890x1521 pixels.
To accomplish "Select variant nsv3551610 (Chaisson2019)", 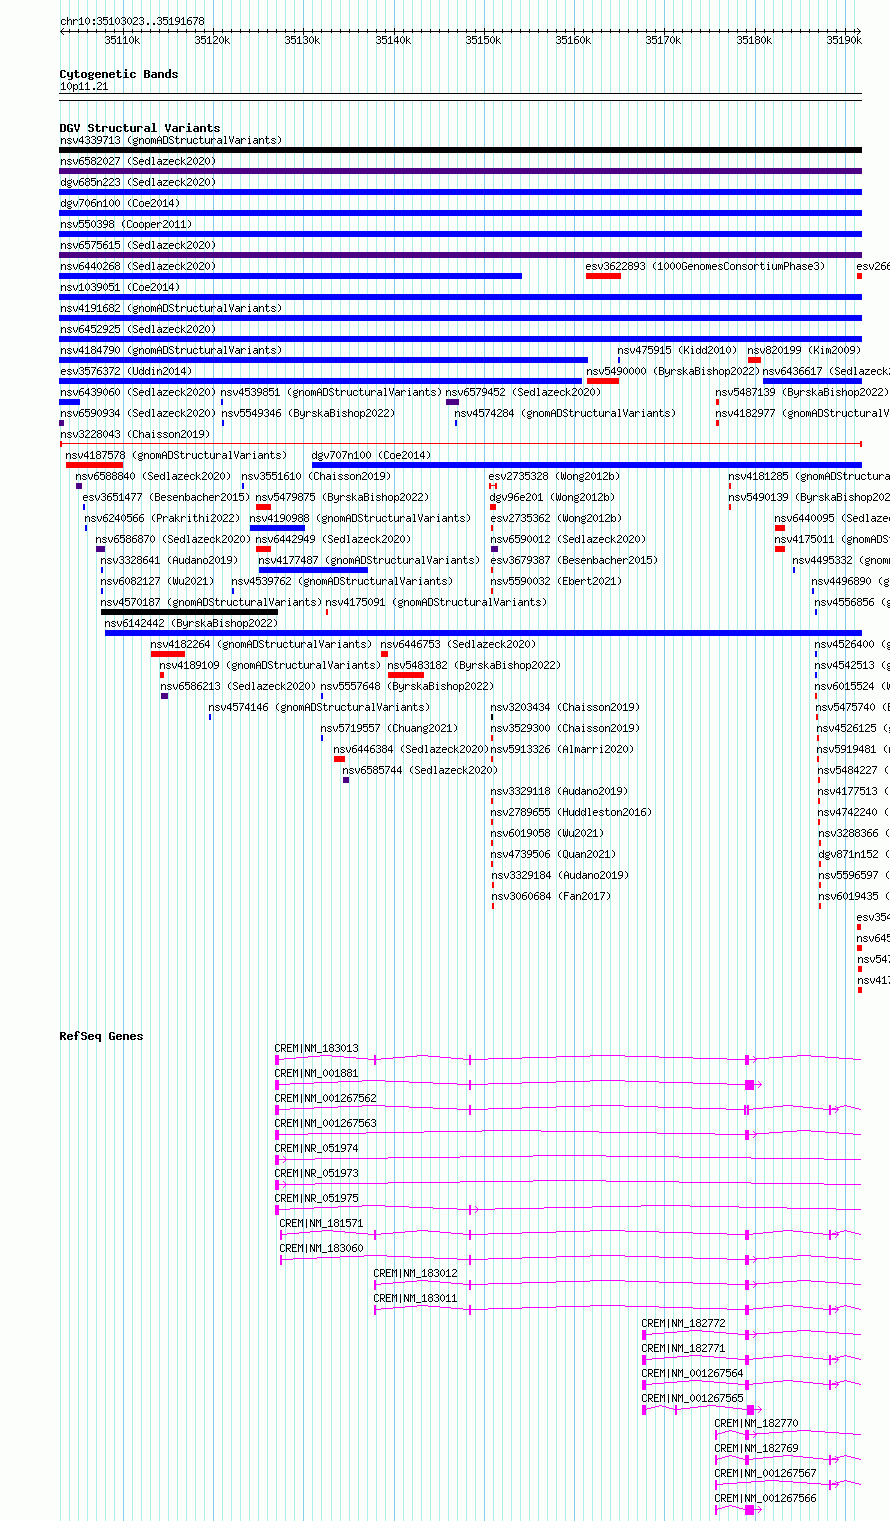I will [x=317, y=476].
